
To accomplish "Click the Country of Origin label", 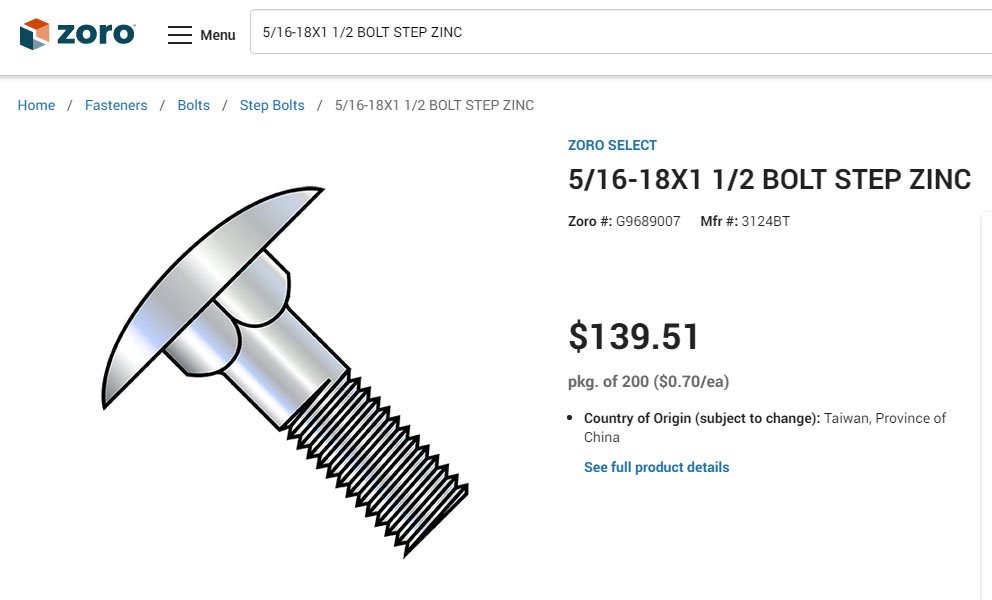I will pos(702,418).
